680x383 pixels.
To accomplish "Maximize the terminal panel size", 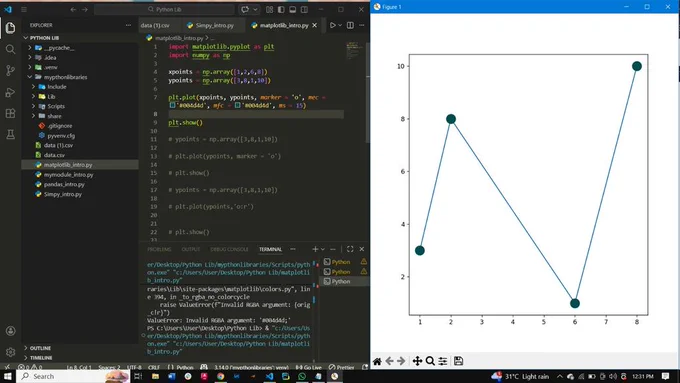I will [350, 249].
